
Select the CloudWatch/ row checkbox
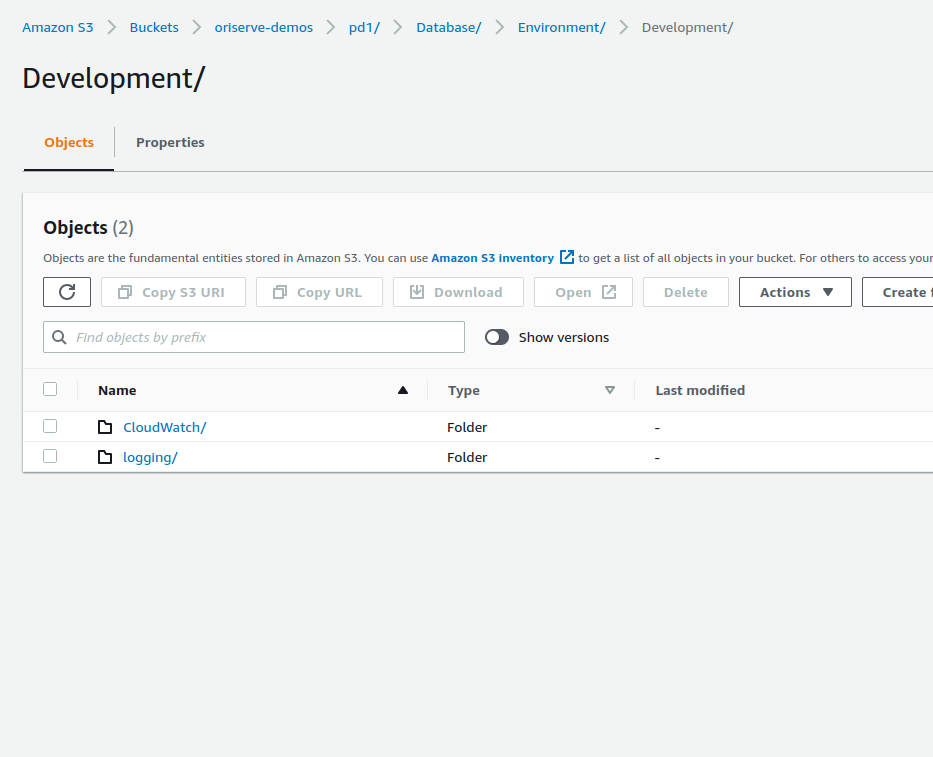click(50, 426)
